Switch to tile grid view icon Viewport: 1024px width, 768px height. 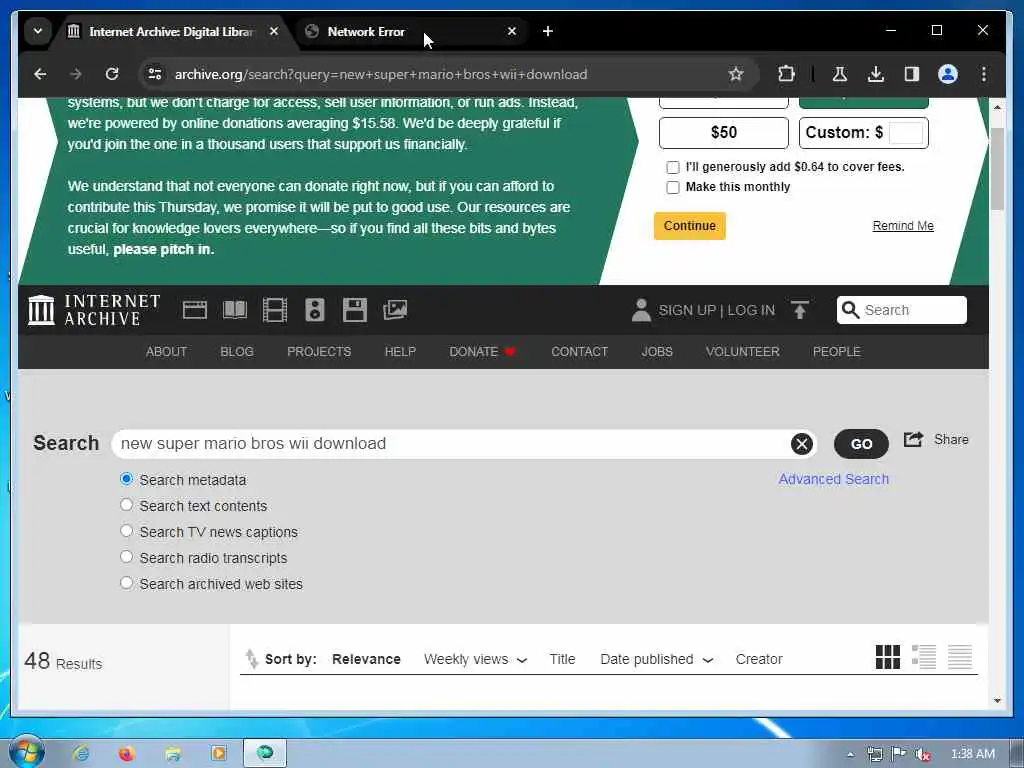pyautogui.click(x=888, y=657)
